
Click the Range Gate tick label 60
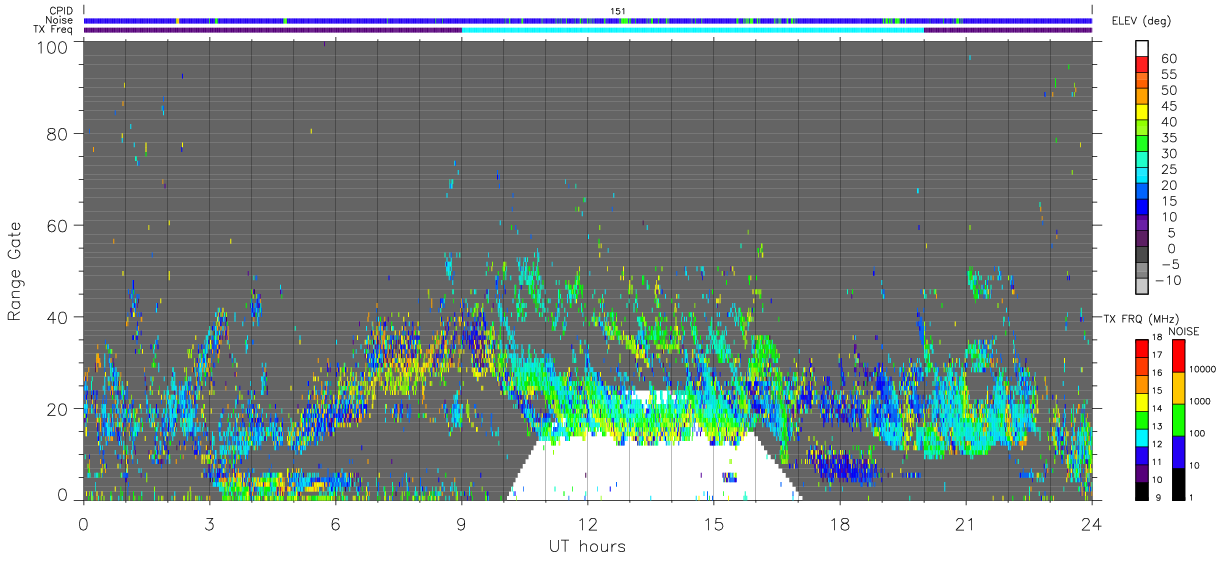point(58,226)
